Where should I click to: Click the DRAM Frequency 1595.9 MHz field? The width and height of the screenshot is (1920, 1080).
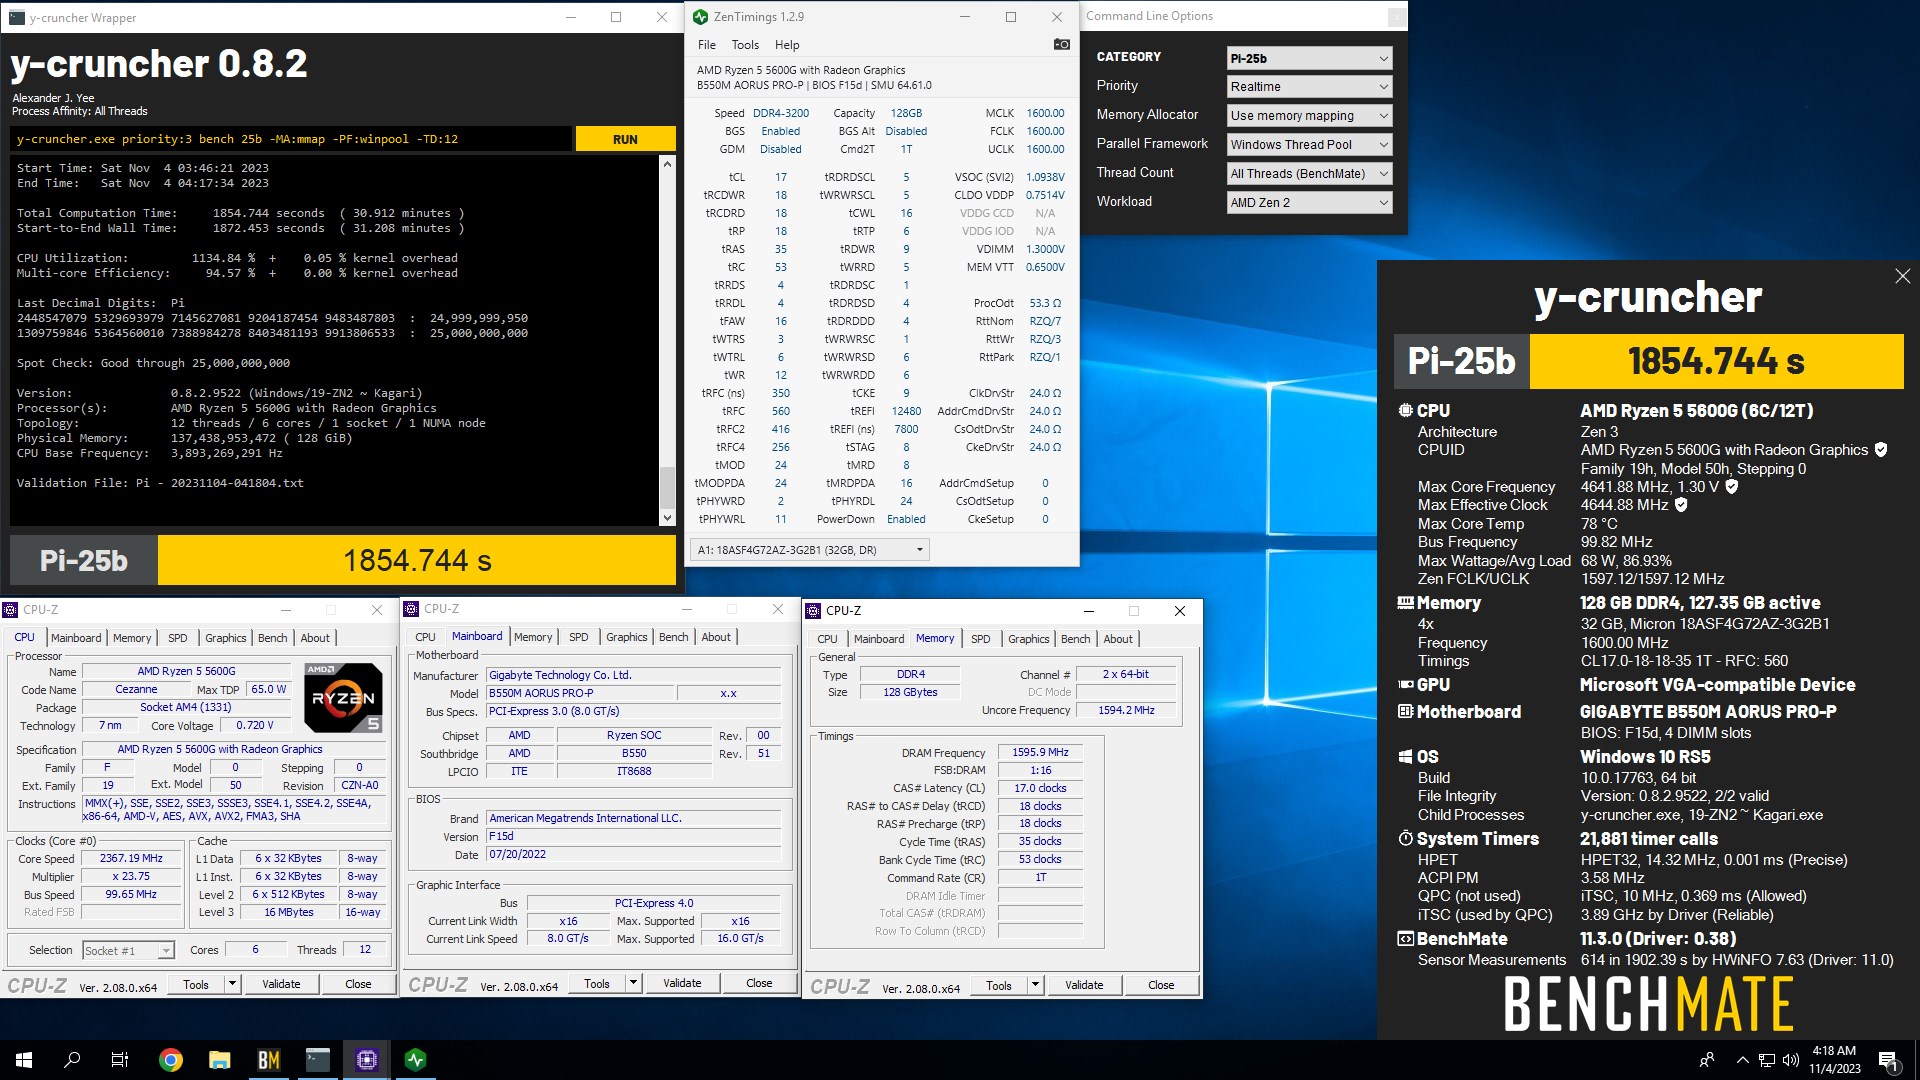pyautogui.click(x=1040, y=753)
